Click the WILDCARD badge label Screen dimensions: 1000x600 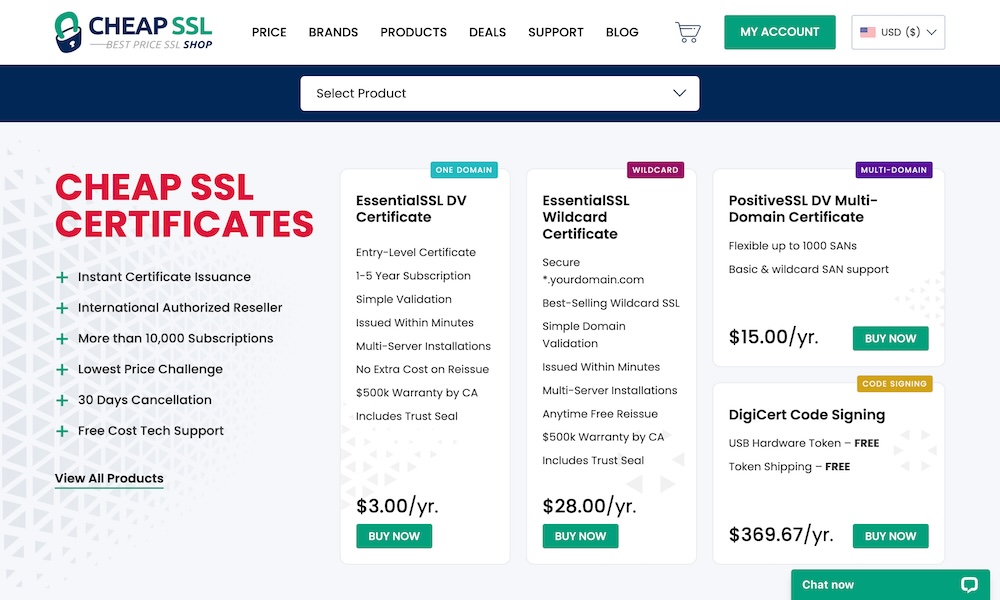click(x=655, y=170)
